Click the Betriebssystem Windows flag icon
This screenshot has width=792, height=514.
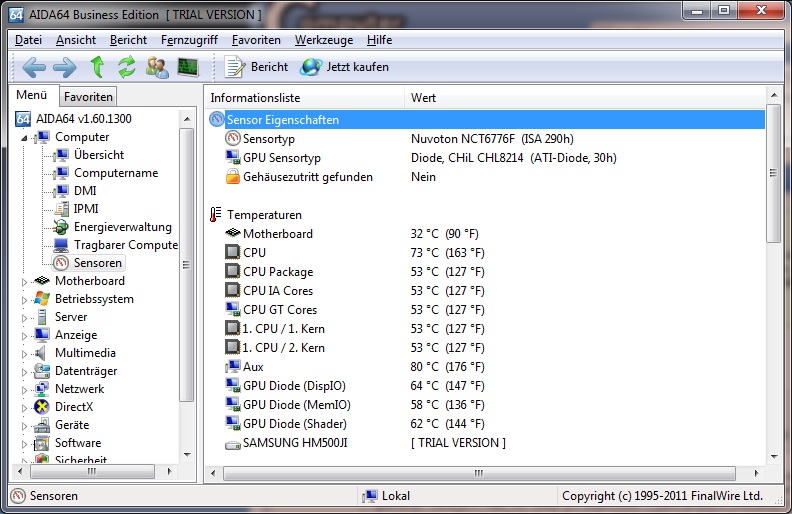(41, 299)
